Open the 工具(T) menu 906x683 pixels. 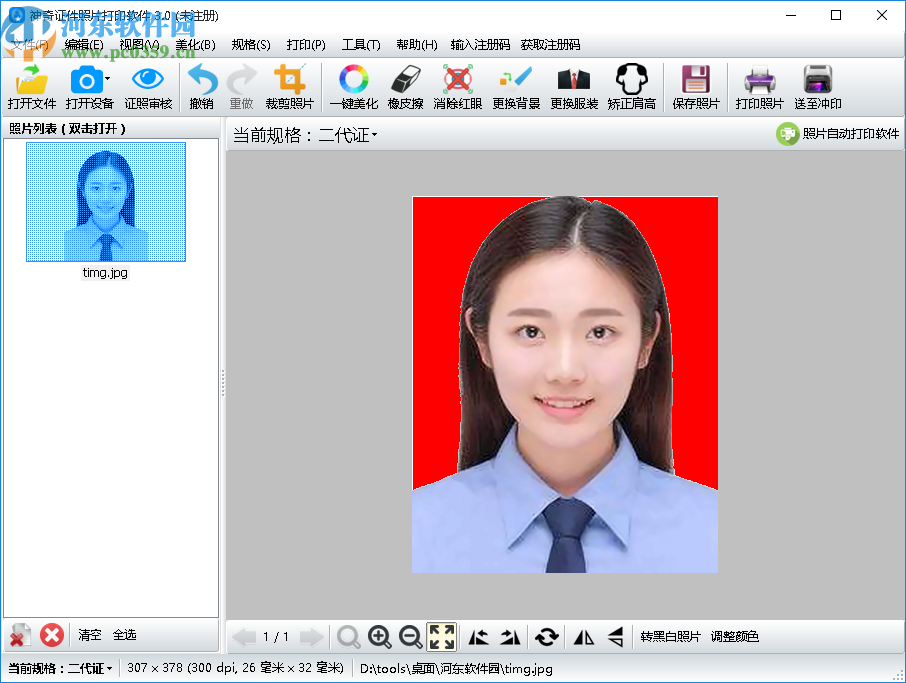pos(361,45)
